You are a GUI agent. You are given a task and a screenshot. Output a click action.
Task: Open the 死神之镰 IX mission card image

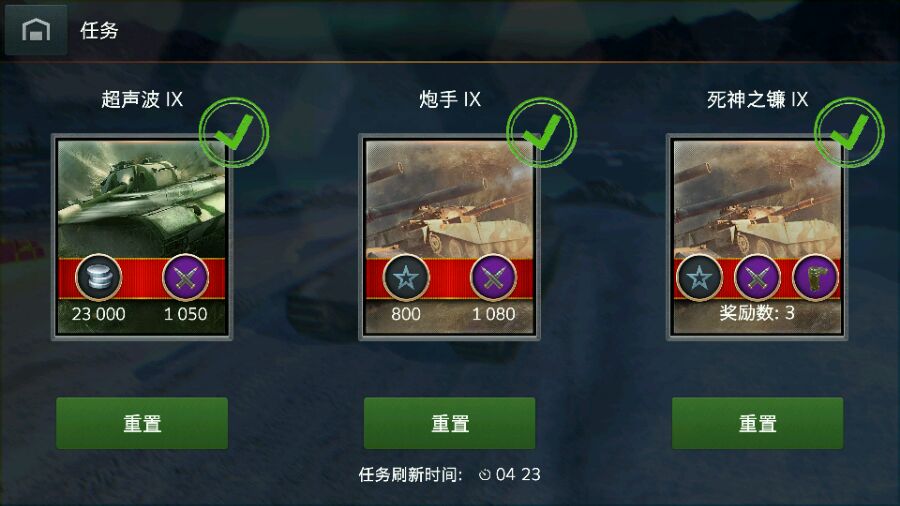click(x=757, y=237)
